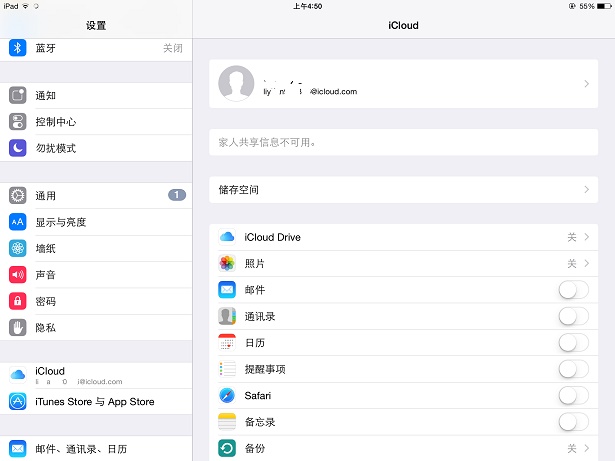
Task: Tap the 日历 Calendar icon
Action: (227, 343)
